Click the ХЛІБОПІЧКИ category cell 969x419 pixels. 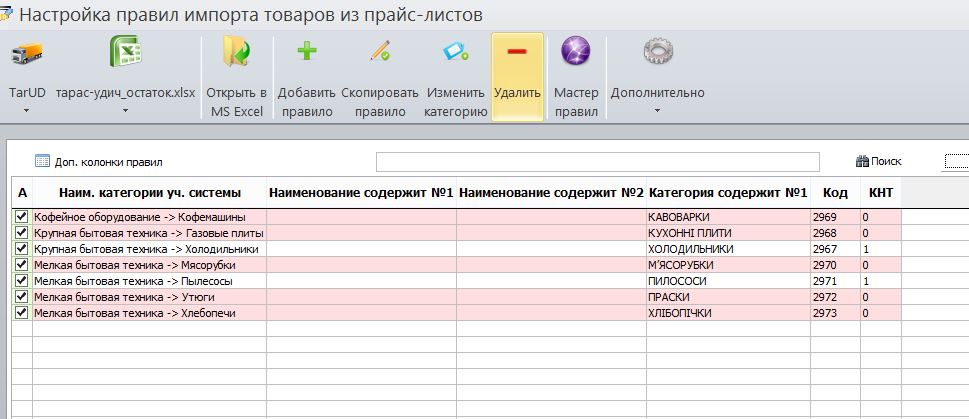point(728,313)
